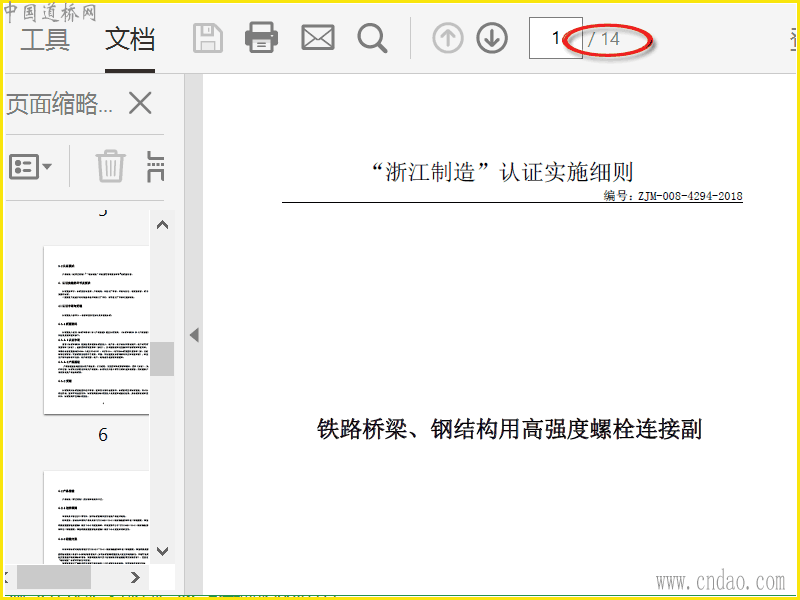Image resolution: width=800 pixels, height=600 pixels.
Task: Click the current page number field
Action: [556, 38]
